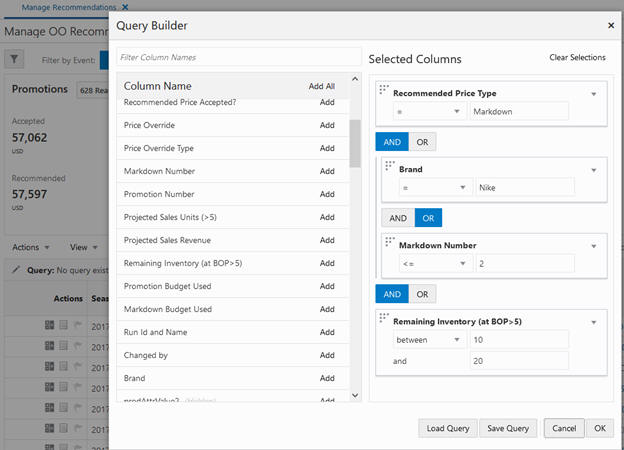Click the Filter Column Names field

[x=239, y=57]
